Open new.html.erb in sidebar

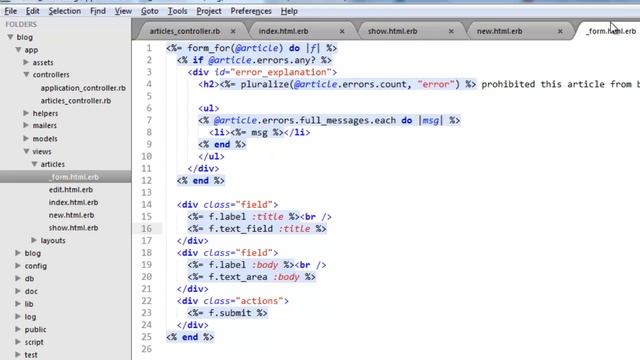pos(71,215)
